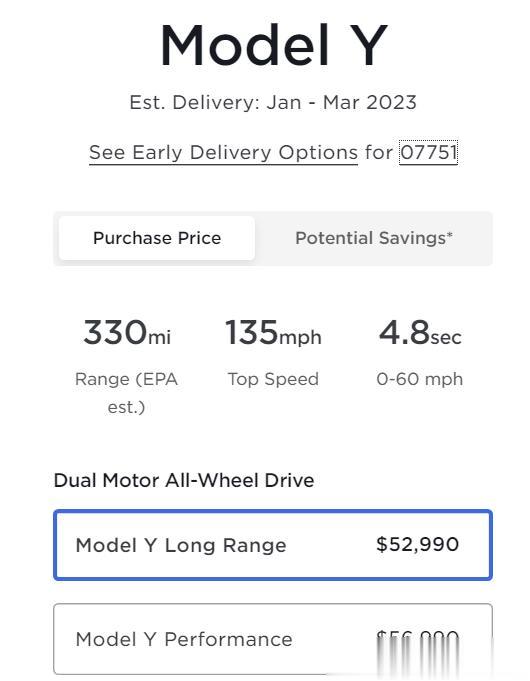Click the 4.8sec acceleration figure
The height and width of the screenshot is (681, 530).
[x=420, y=333]
